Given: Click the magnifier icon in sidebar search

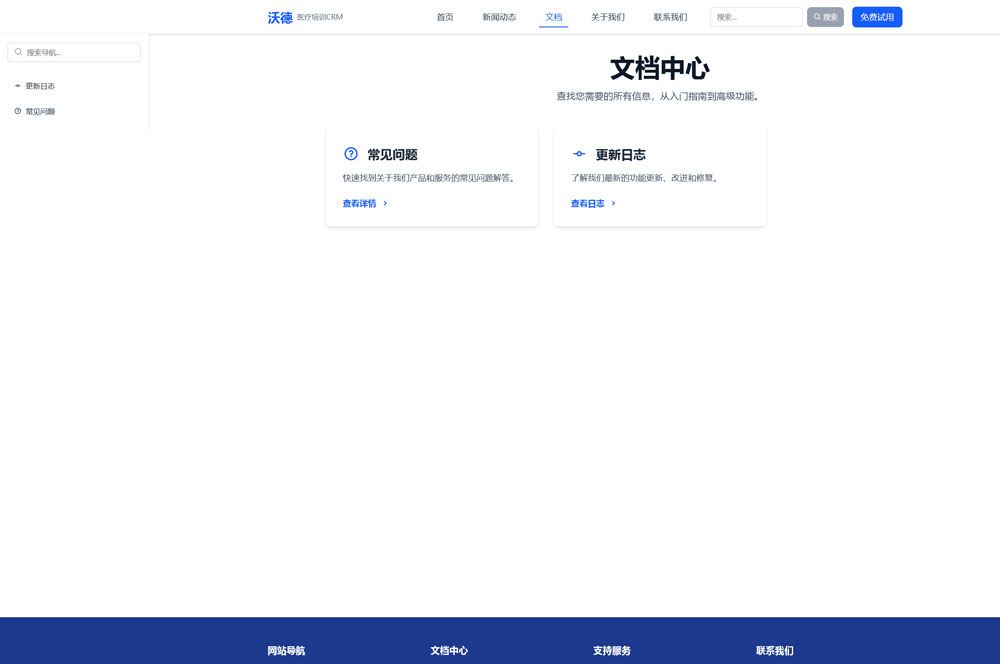Looking at the screenshot, I should coord(18,52).
